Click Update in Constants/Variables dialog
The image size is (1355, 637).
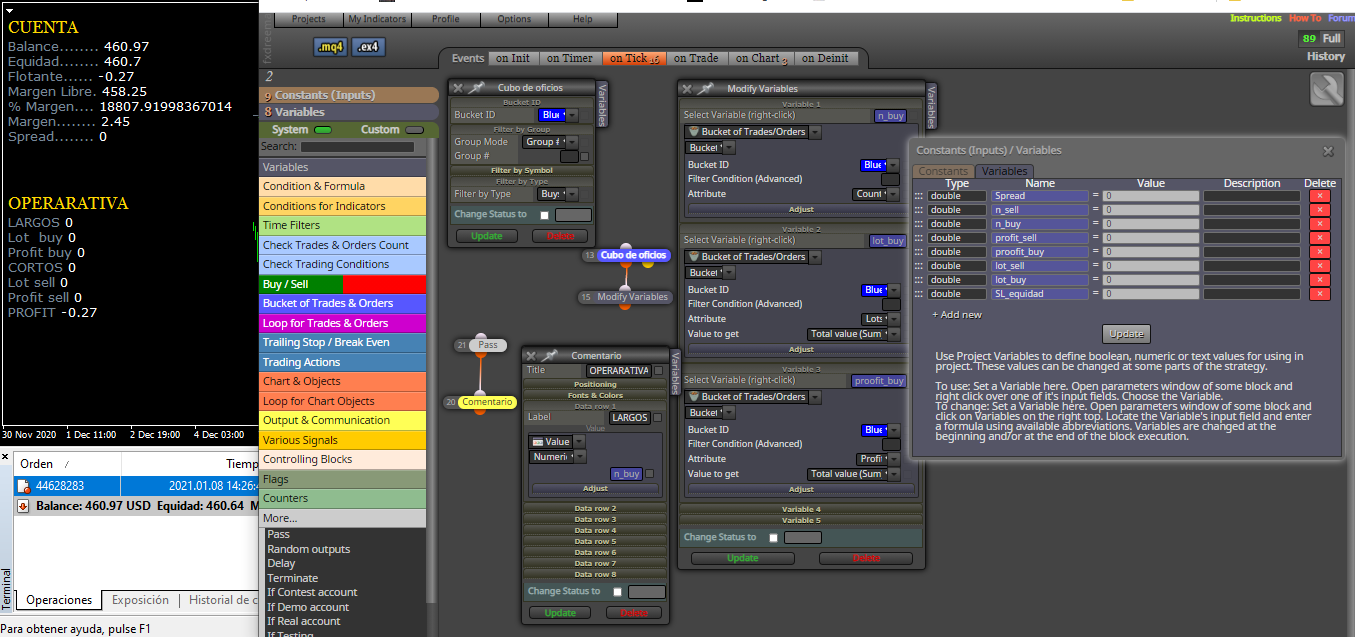[x=1127, y=334]
